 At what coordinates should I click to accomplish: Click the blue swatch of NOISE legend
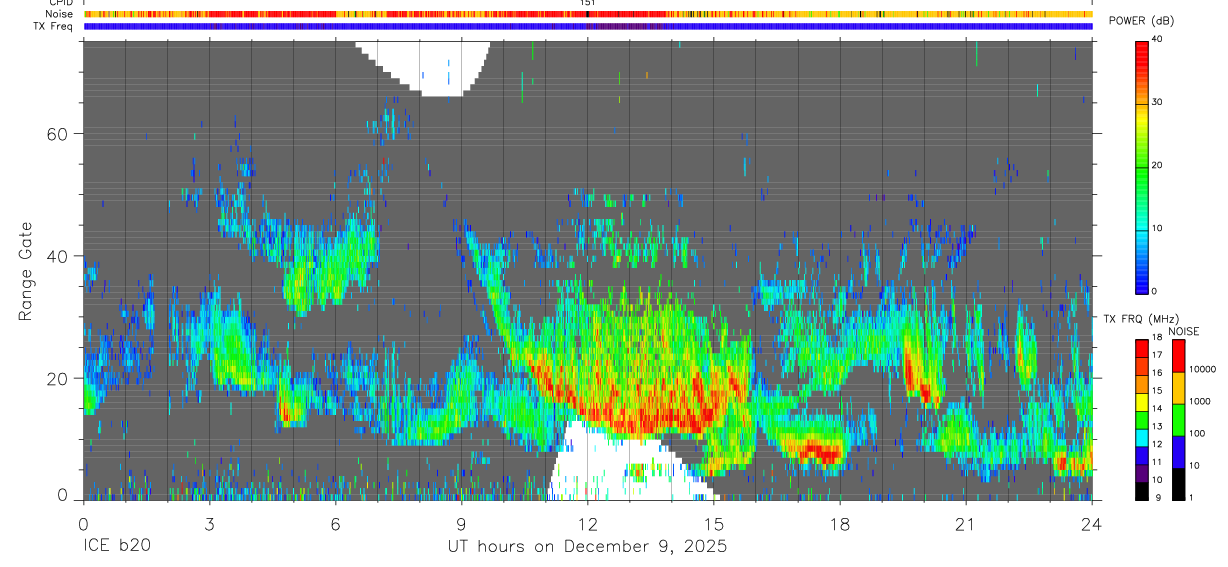1179,452
